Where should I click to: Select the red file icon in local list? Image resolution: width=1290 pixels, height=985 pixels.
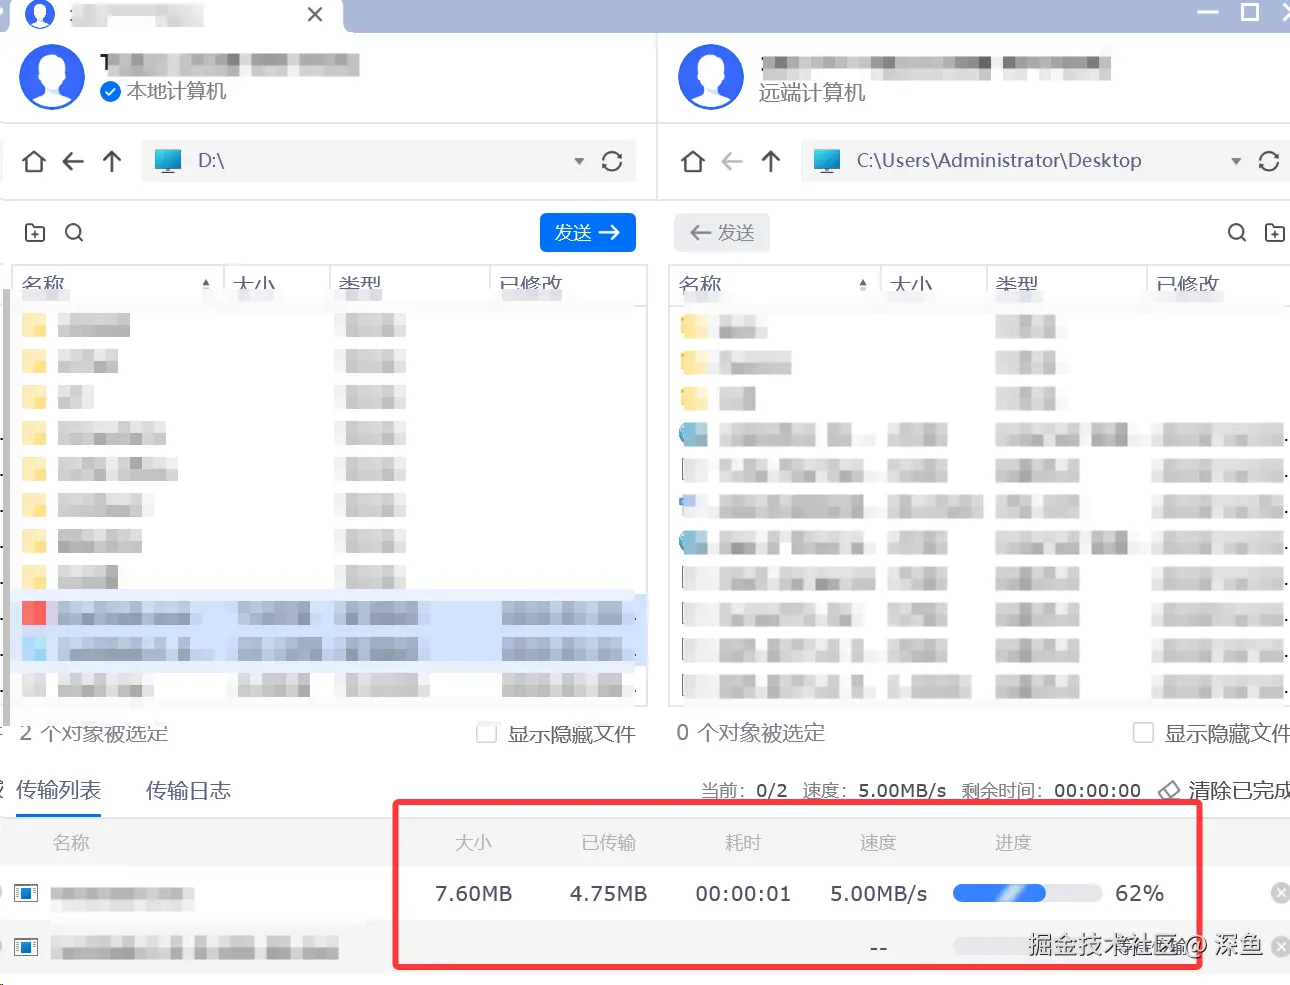coord(34,613)
